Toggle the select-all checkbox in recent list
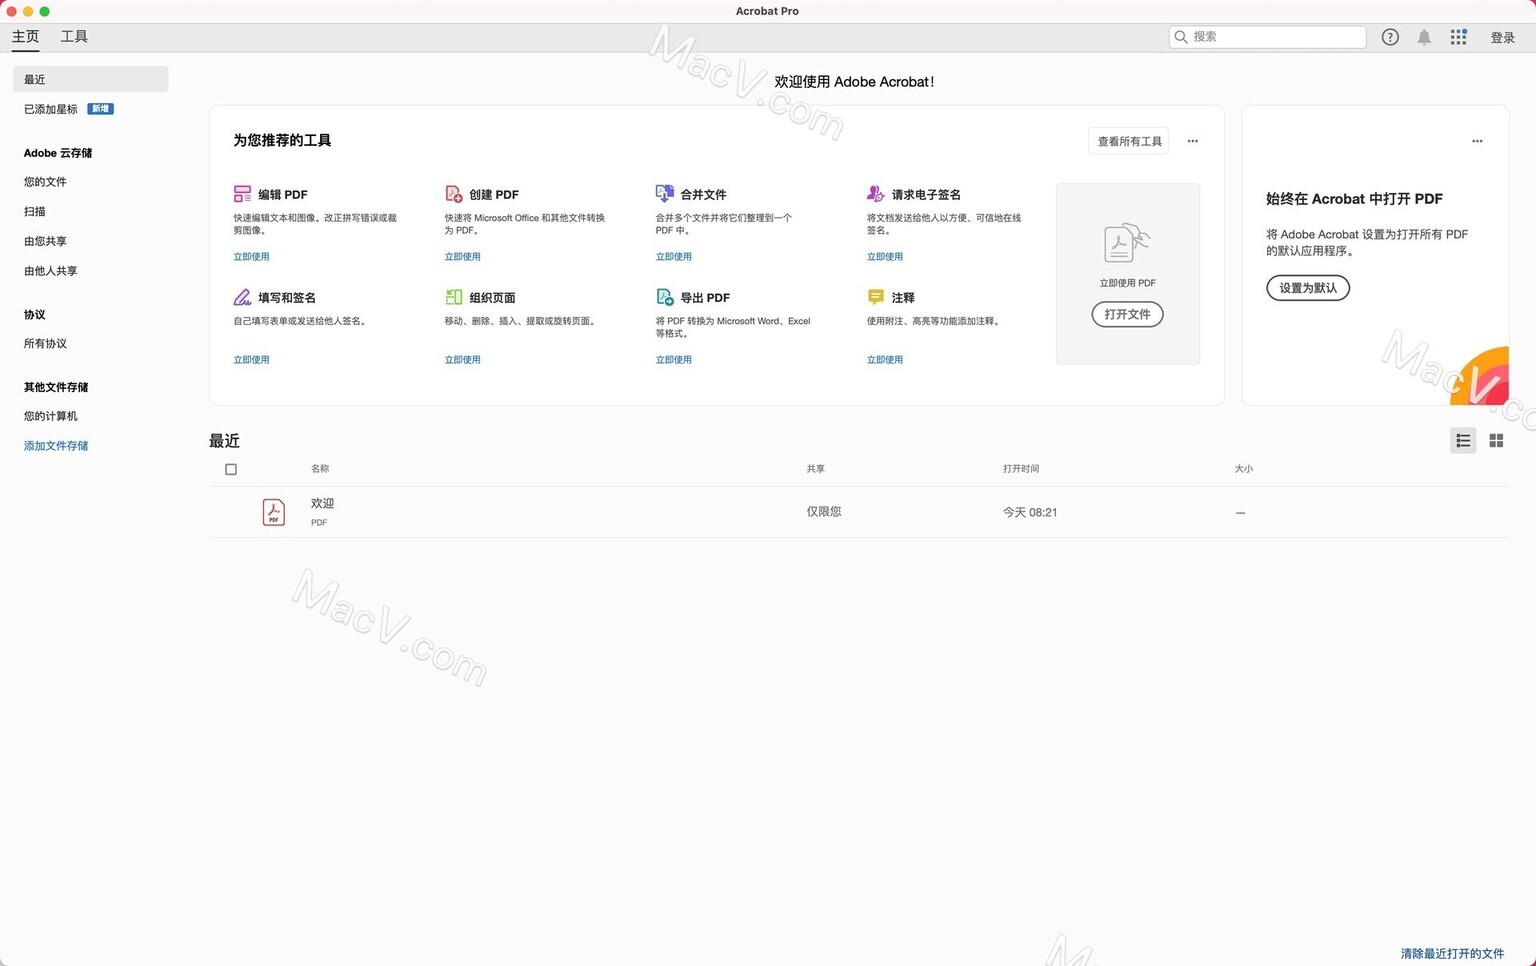1536x966 pixels. 231,469
